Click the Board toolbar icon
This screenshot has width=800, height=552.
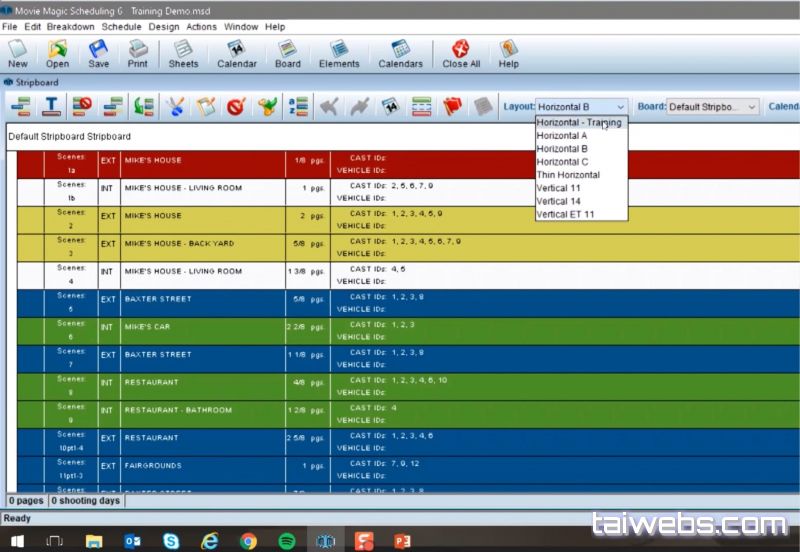[287, 54]
